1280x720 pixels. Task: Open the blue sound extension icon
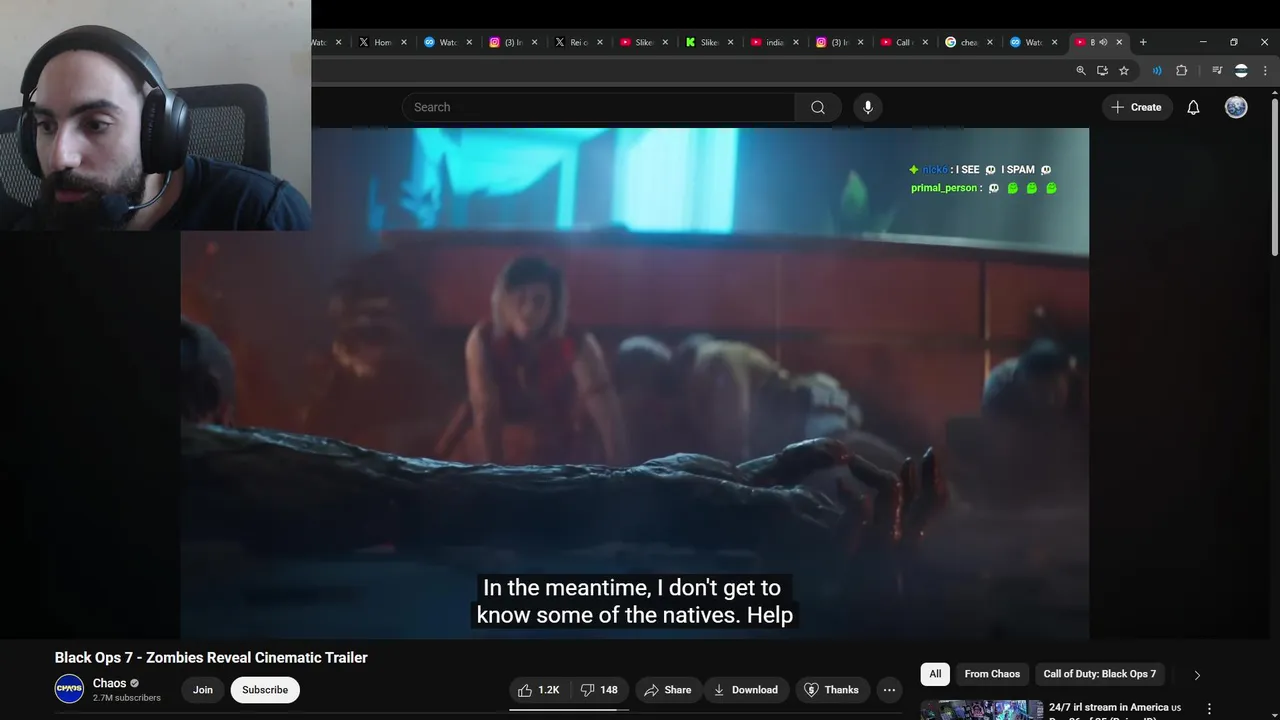(x=1157, y=71)
